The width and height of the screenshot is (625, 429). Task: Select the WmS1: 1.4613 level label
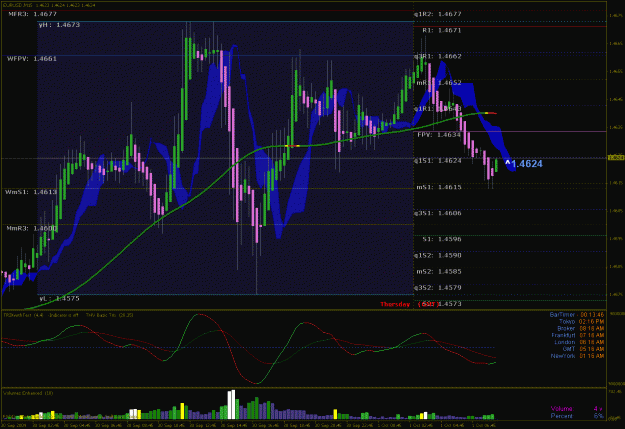click(31, 192)
